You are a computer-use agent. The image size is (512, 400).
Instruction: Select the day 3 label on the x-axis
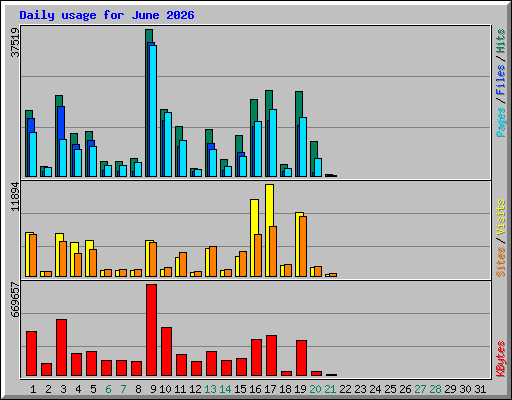63,389
